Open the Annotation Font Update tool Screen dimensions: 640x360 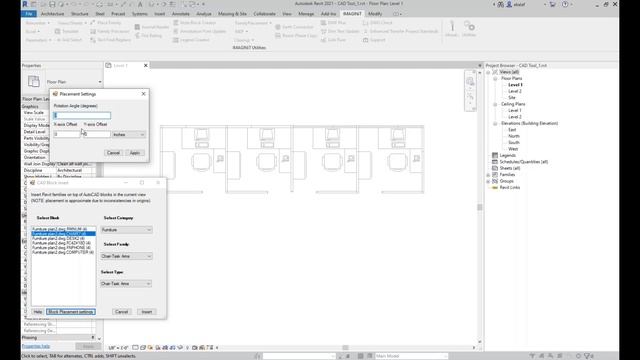point(200,31)
